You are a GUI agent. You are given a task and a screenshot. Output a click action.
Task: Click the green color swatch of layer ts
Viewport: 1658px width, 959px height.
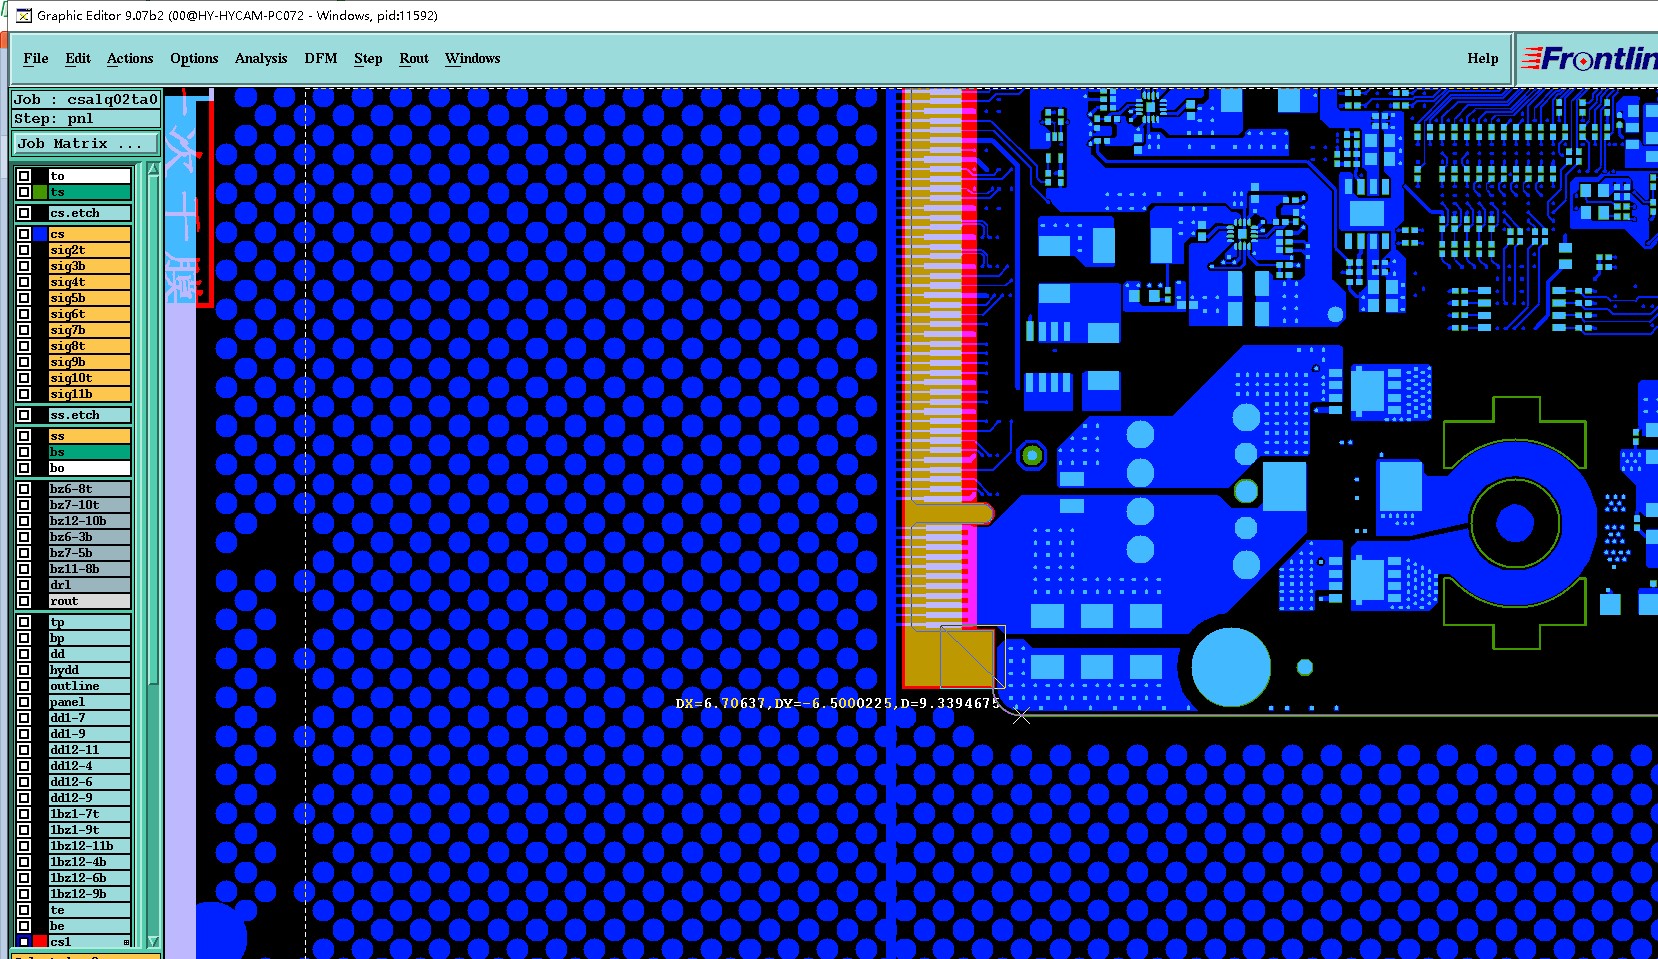[x=40, y=192]
